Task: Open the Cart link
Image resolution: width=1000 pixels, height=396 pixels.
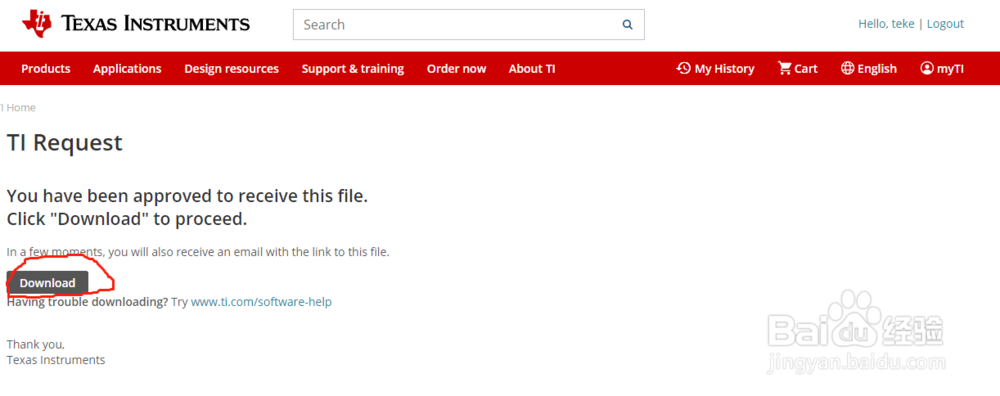Action: (x=797, y=68)
